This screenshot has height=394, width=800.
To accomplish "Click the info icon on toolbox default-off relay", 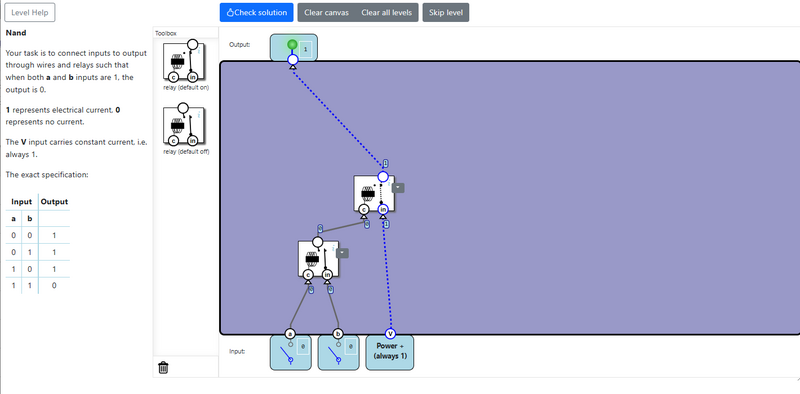I will (199, 115).
